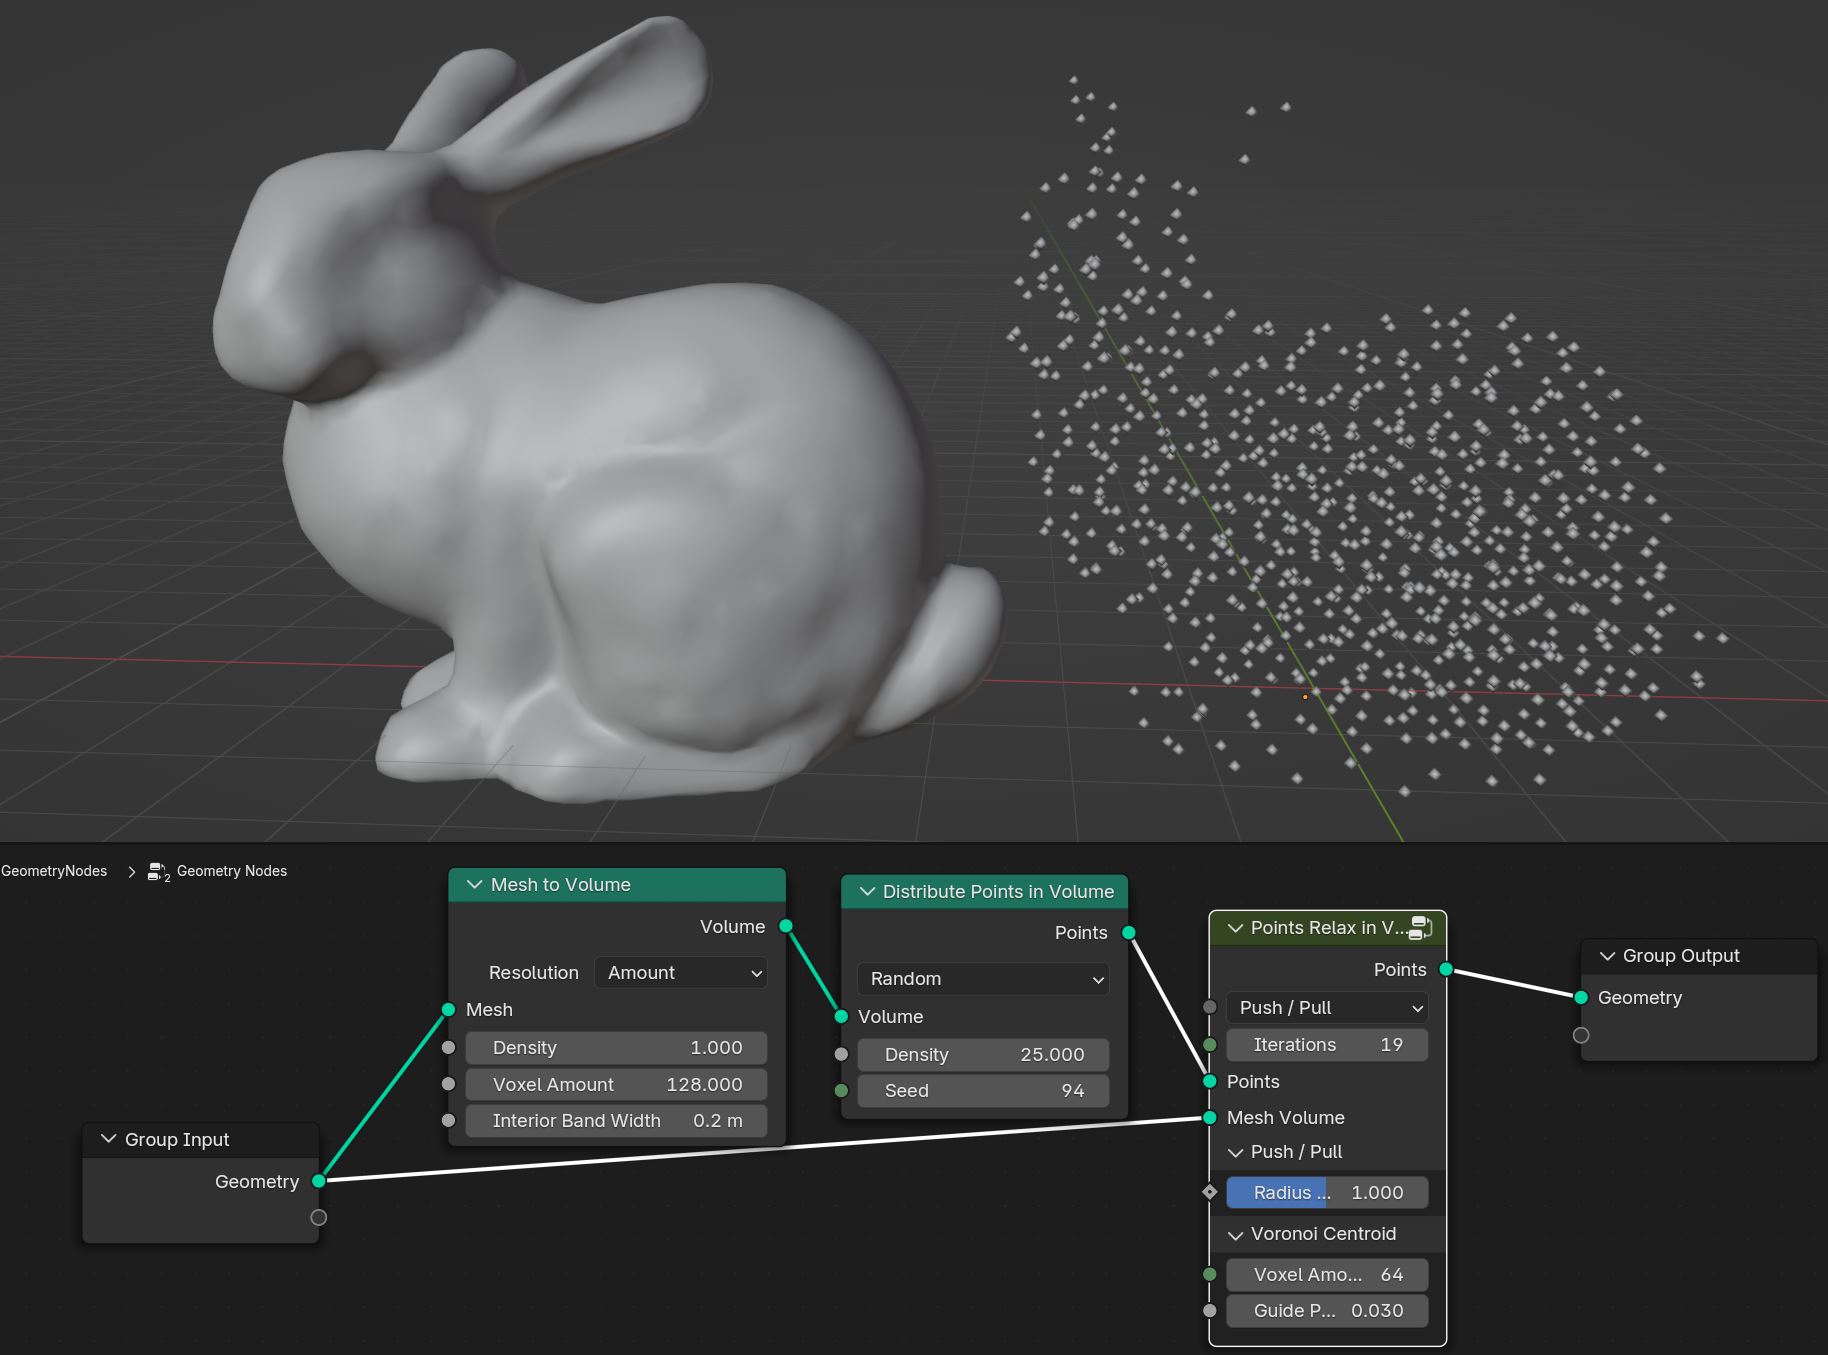Click the Geometry Nodes breadcrumb icon
Image resolution: width=1828 pixels, height=1355 pixels.
click(x=158, y=872)
